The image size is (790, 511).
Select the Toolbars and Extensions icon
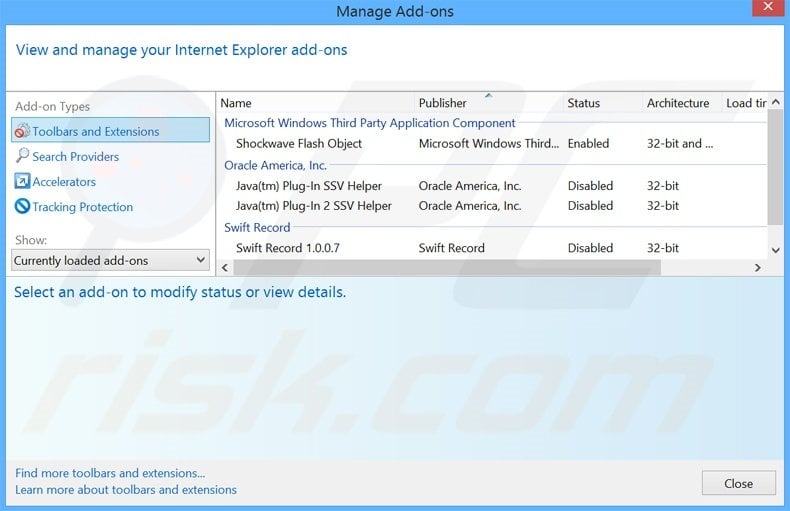(x=22, y=131)
